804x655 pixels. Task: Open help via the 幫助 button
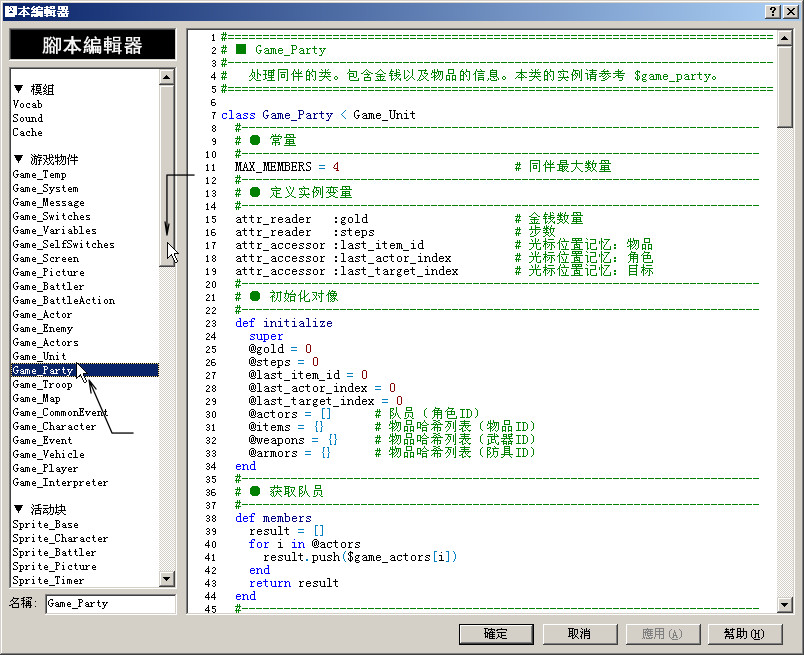745,634
